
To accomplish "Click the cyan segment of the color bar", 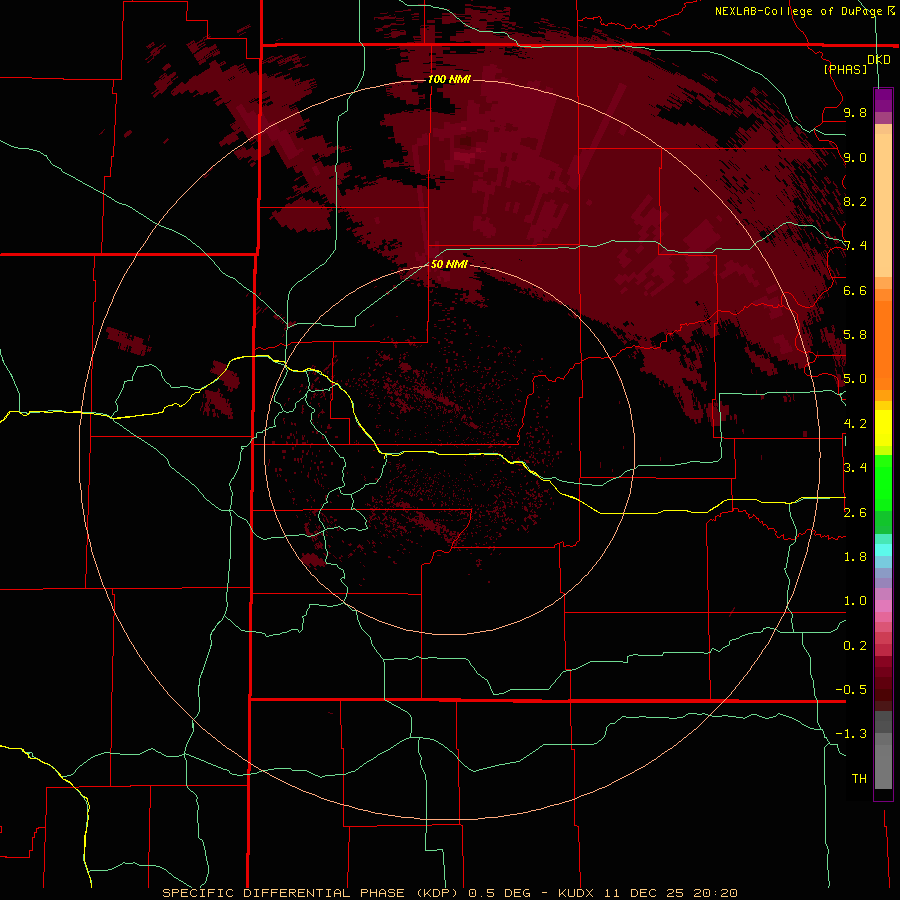I will 883,550.
